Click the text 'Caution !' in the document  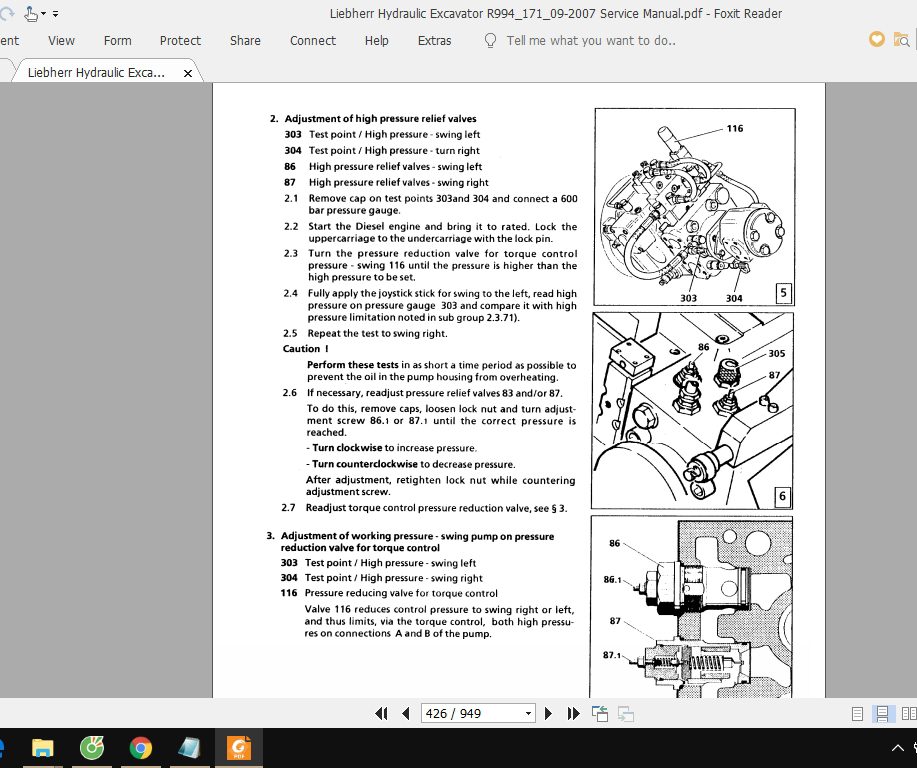coord(305,349)
